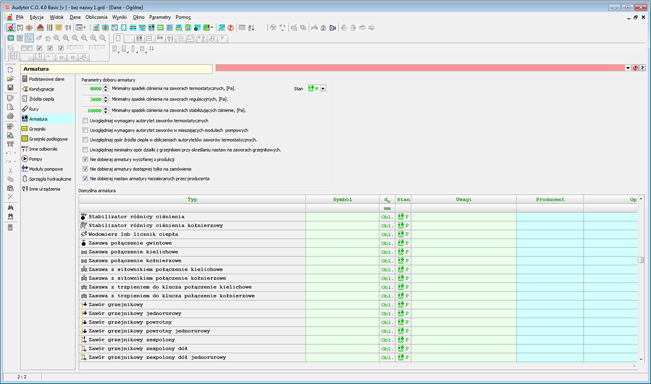Uncheck Nie dobieraj armatury dostępnej tylko na zamówienie
Viewport: 651px width, 384px height.
85,169
